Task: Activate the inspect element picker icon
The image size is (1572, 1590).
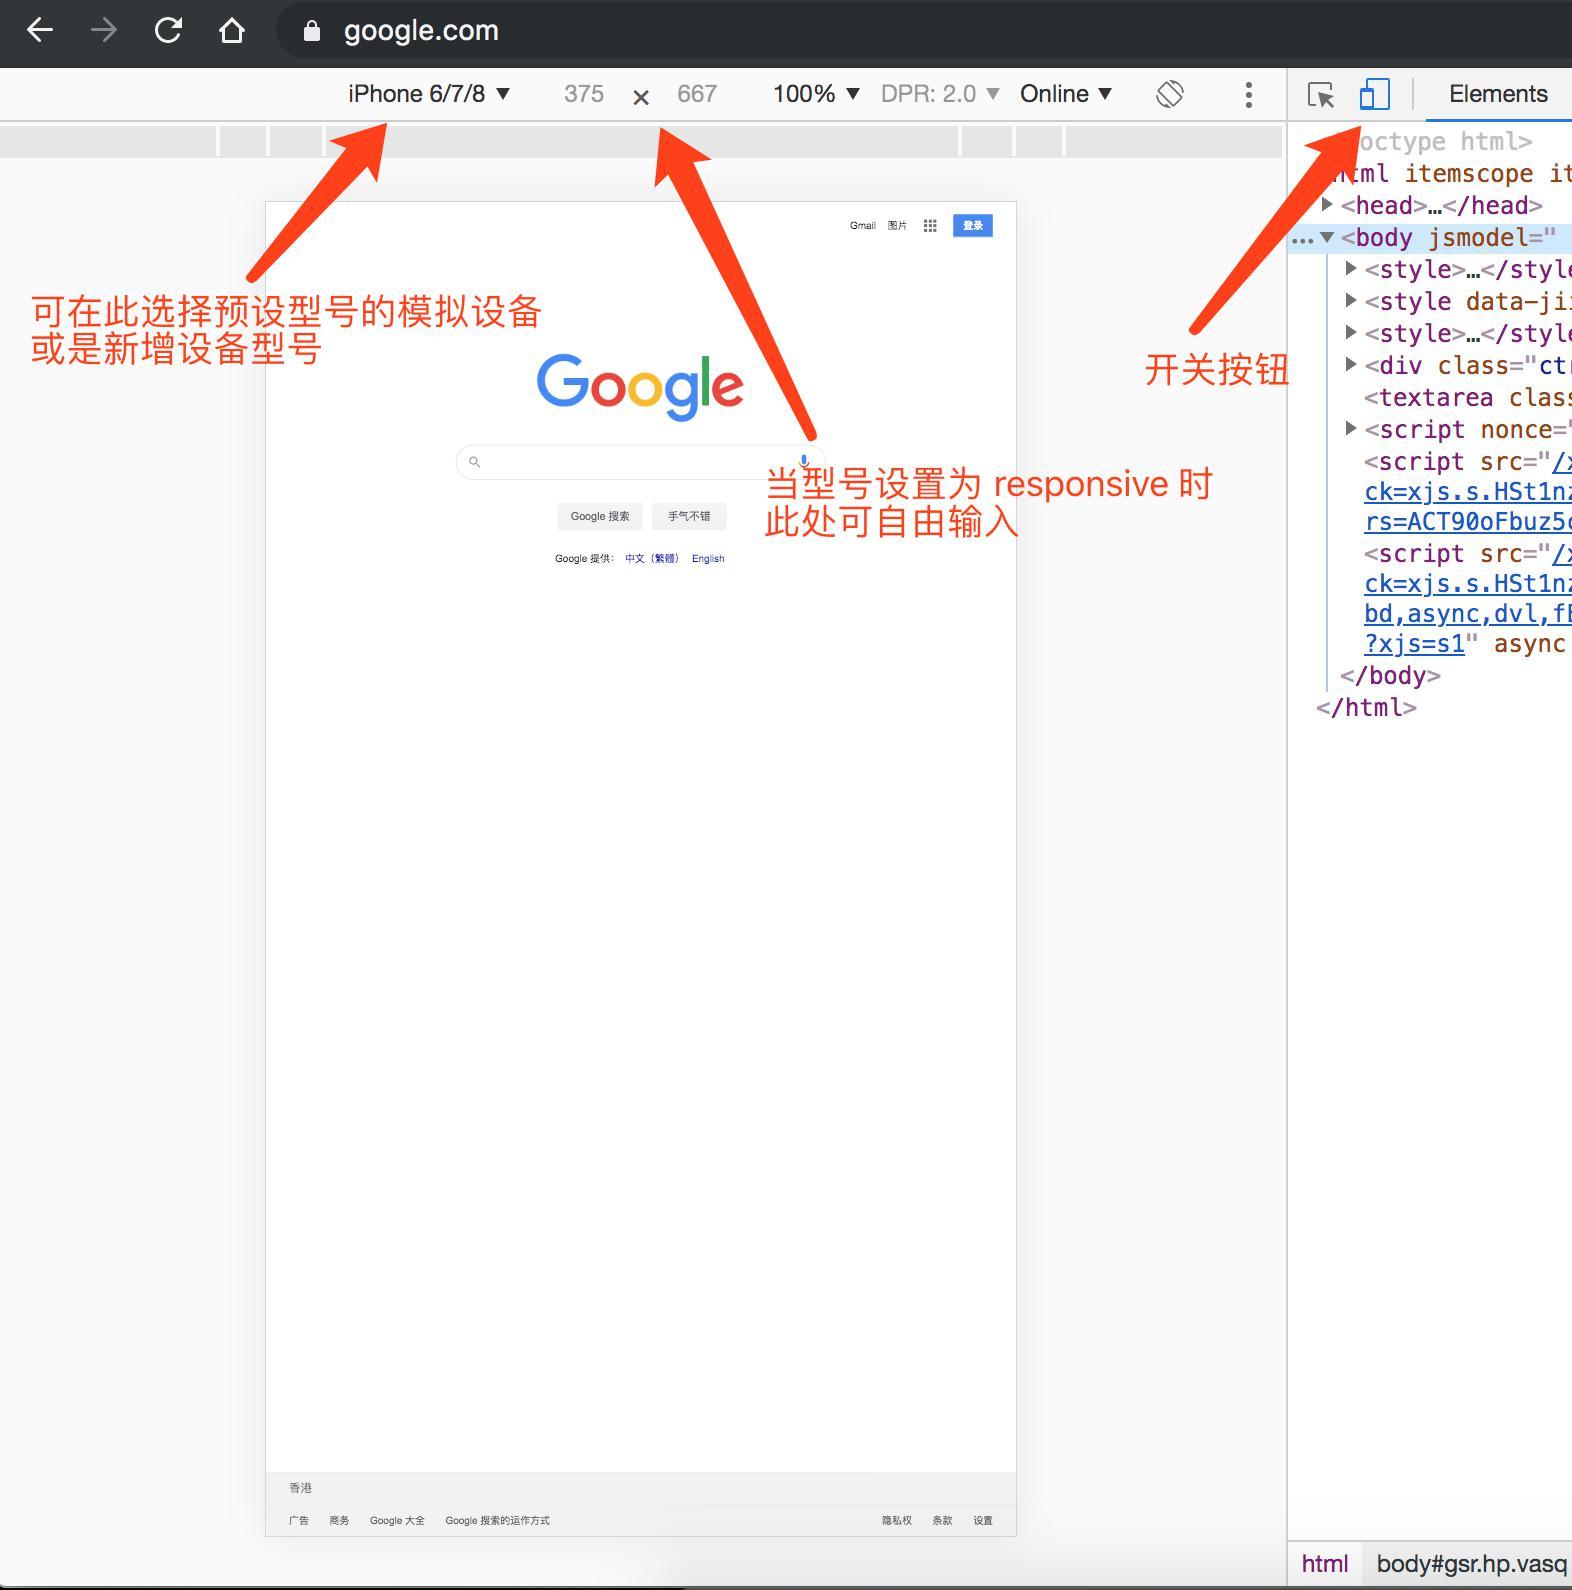Action: click(x=1321, y=95)
